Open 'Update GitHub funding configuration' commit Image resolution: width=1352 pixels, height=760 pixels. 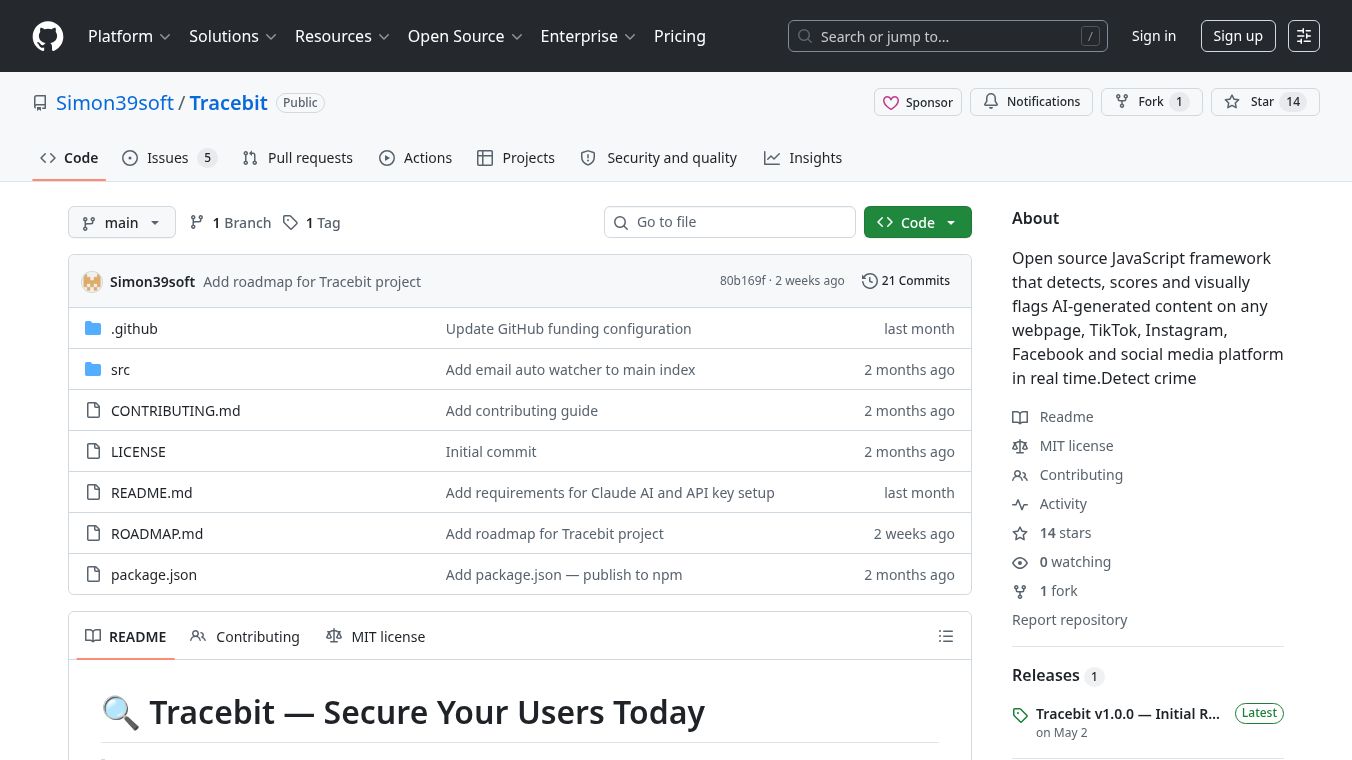pos(568,329)
